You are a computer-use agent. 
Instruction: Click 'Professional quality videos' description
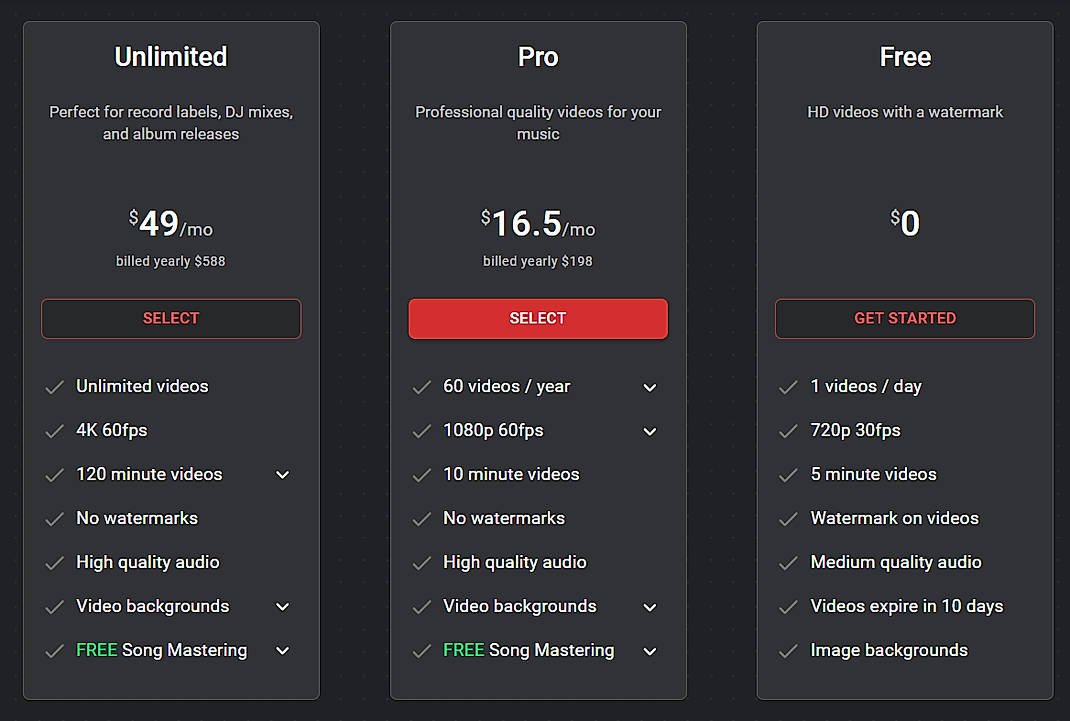pos(538,123)
